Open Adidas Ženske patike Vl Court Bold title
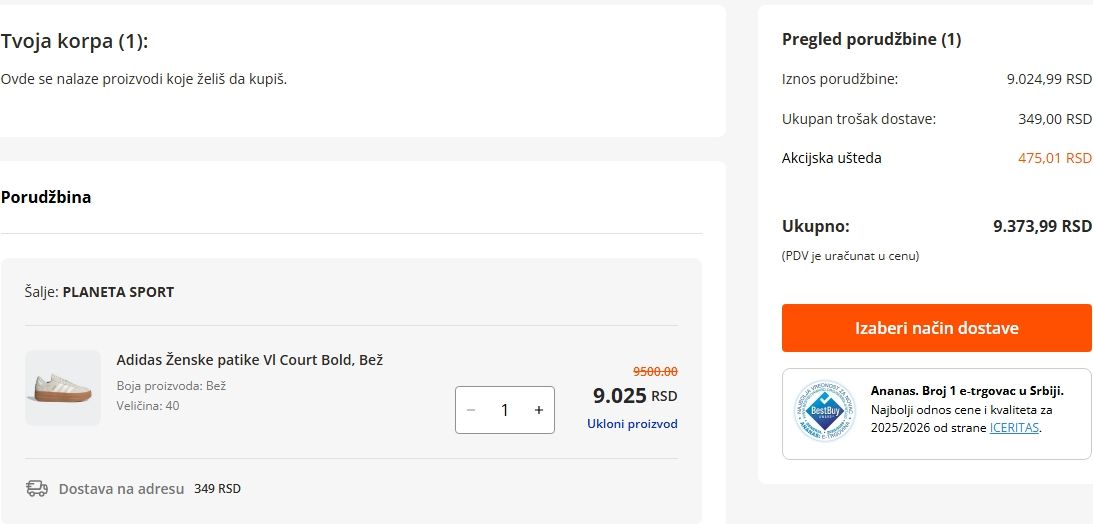 [x=250, y=360]
